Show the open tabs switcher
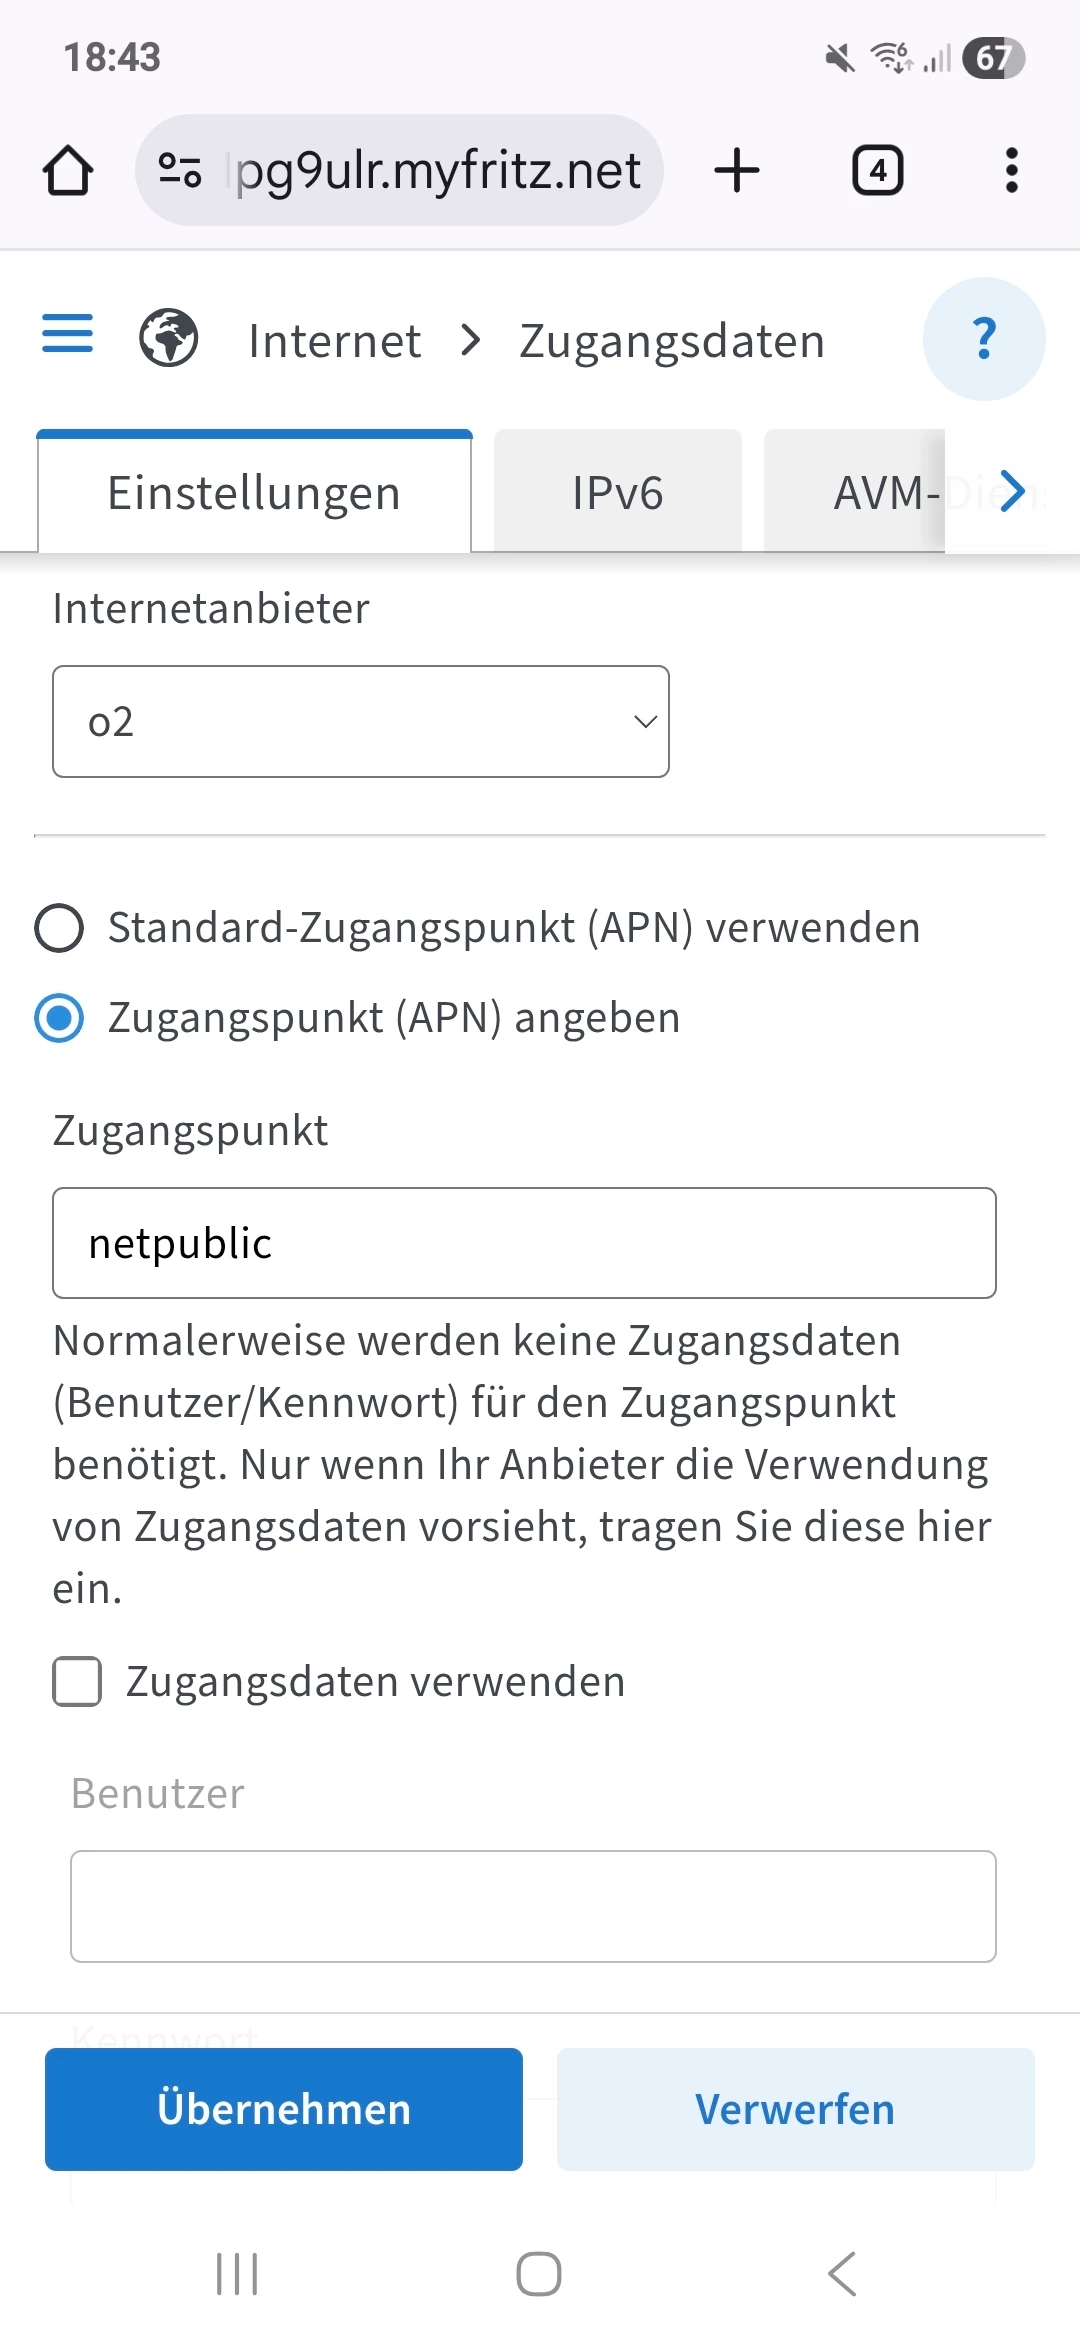 (x=877, y=170)
